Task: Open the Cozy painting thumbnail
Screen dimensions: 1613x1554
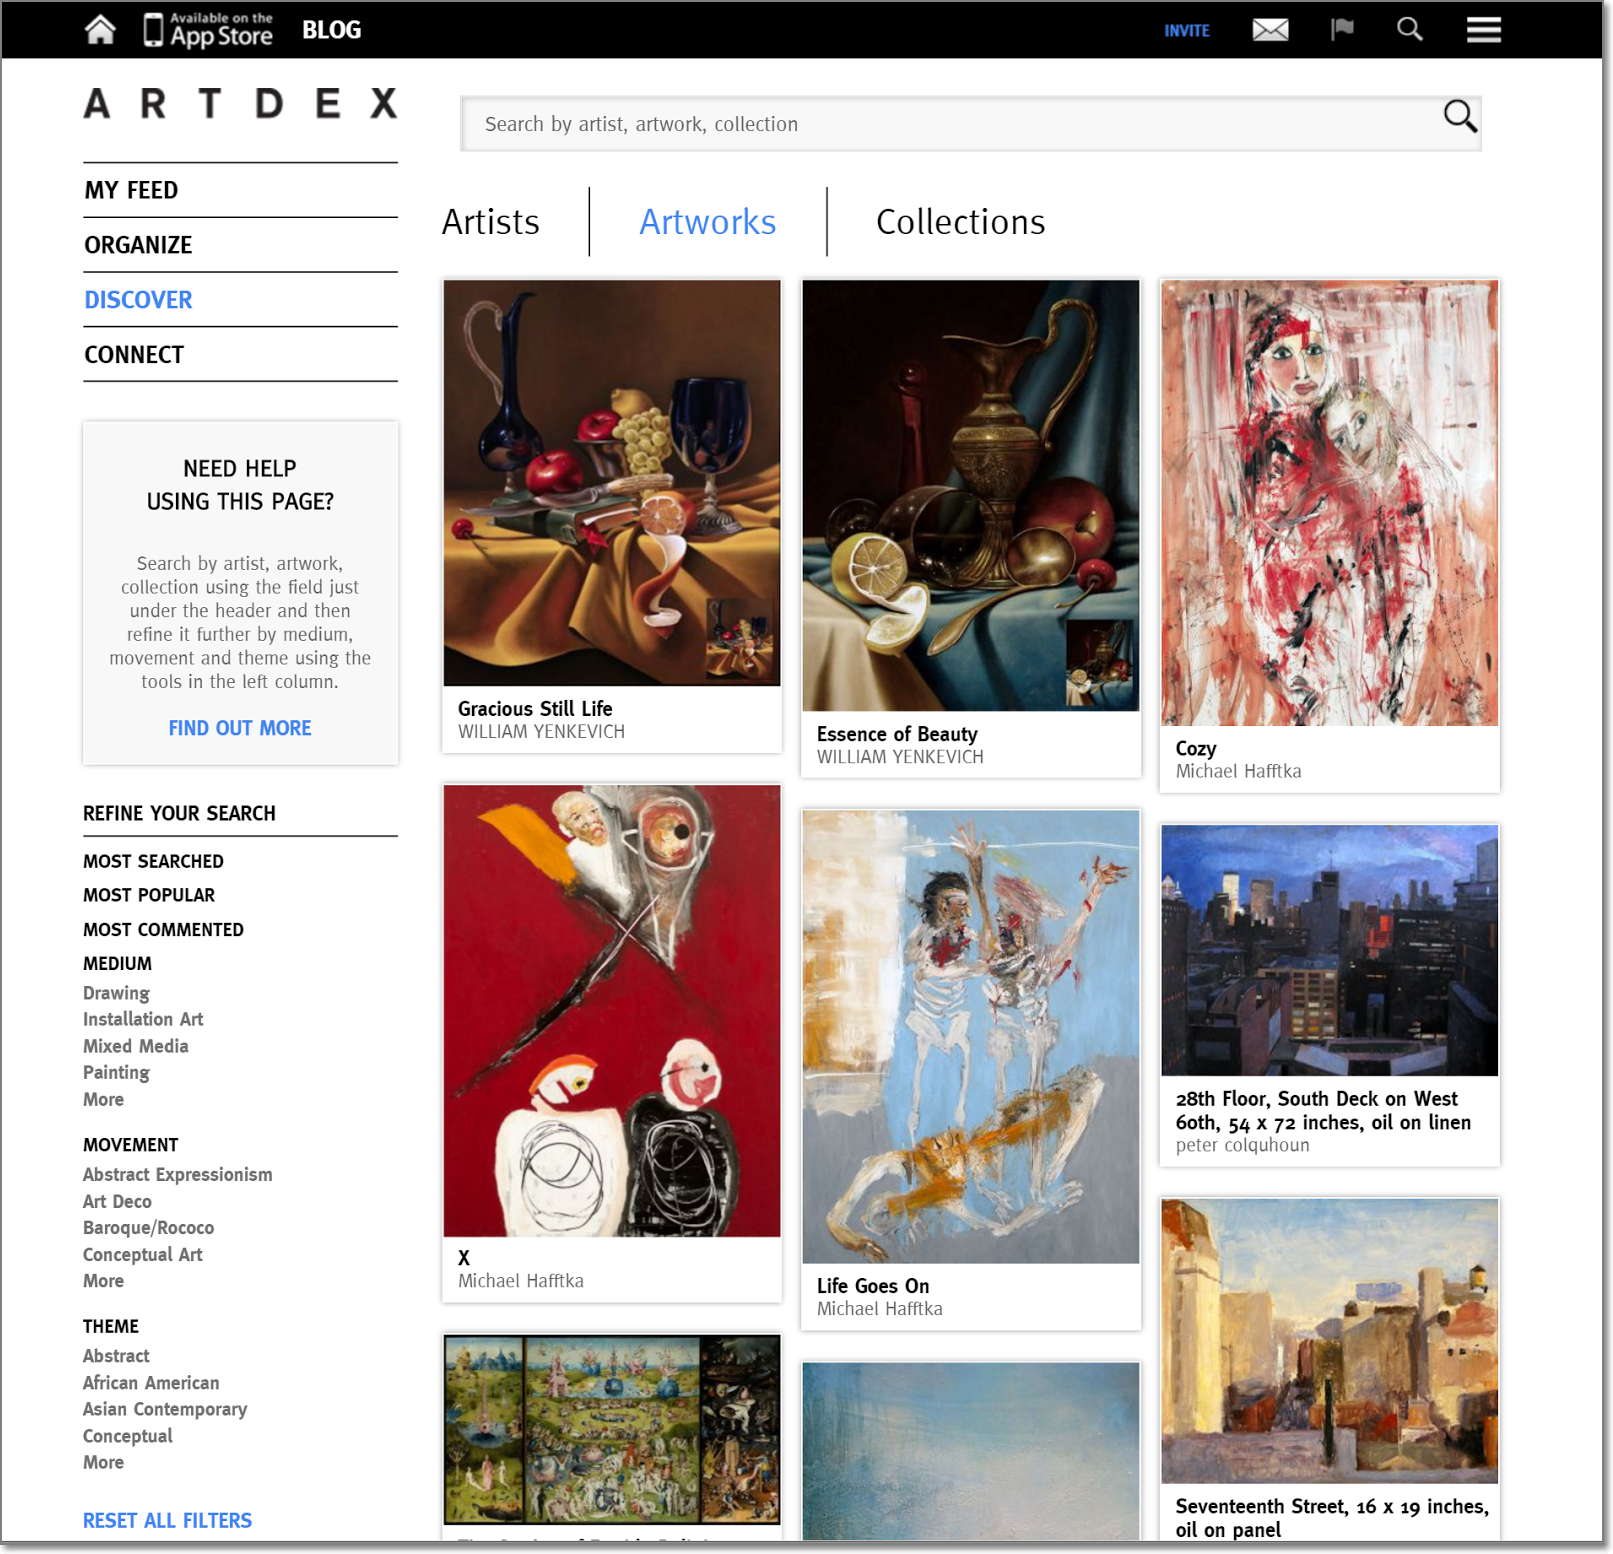Action: click(1330, 503)
